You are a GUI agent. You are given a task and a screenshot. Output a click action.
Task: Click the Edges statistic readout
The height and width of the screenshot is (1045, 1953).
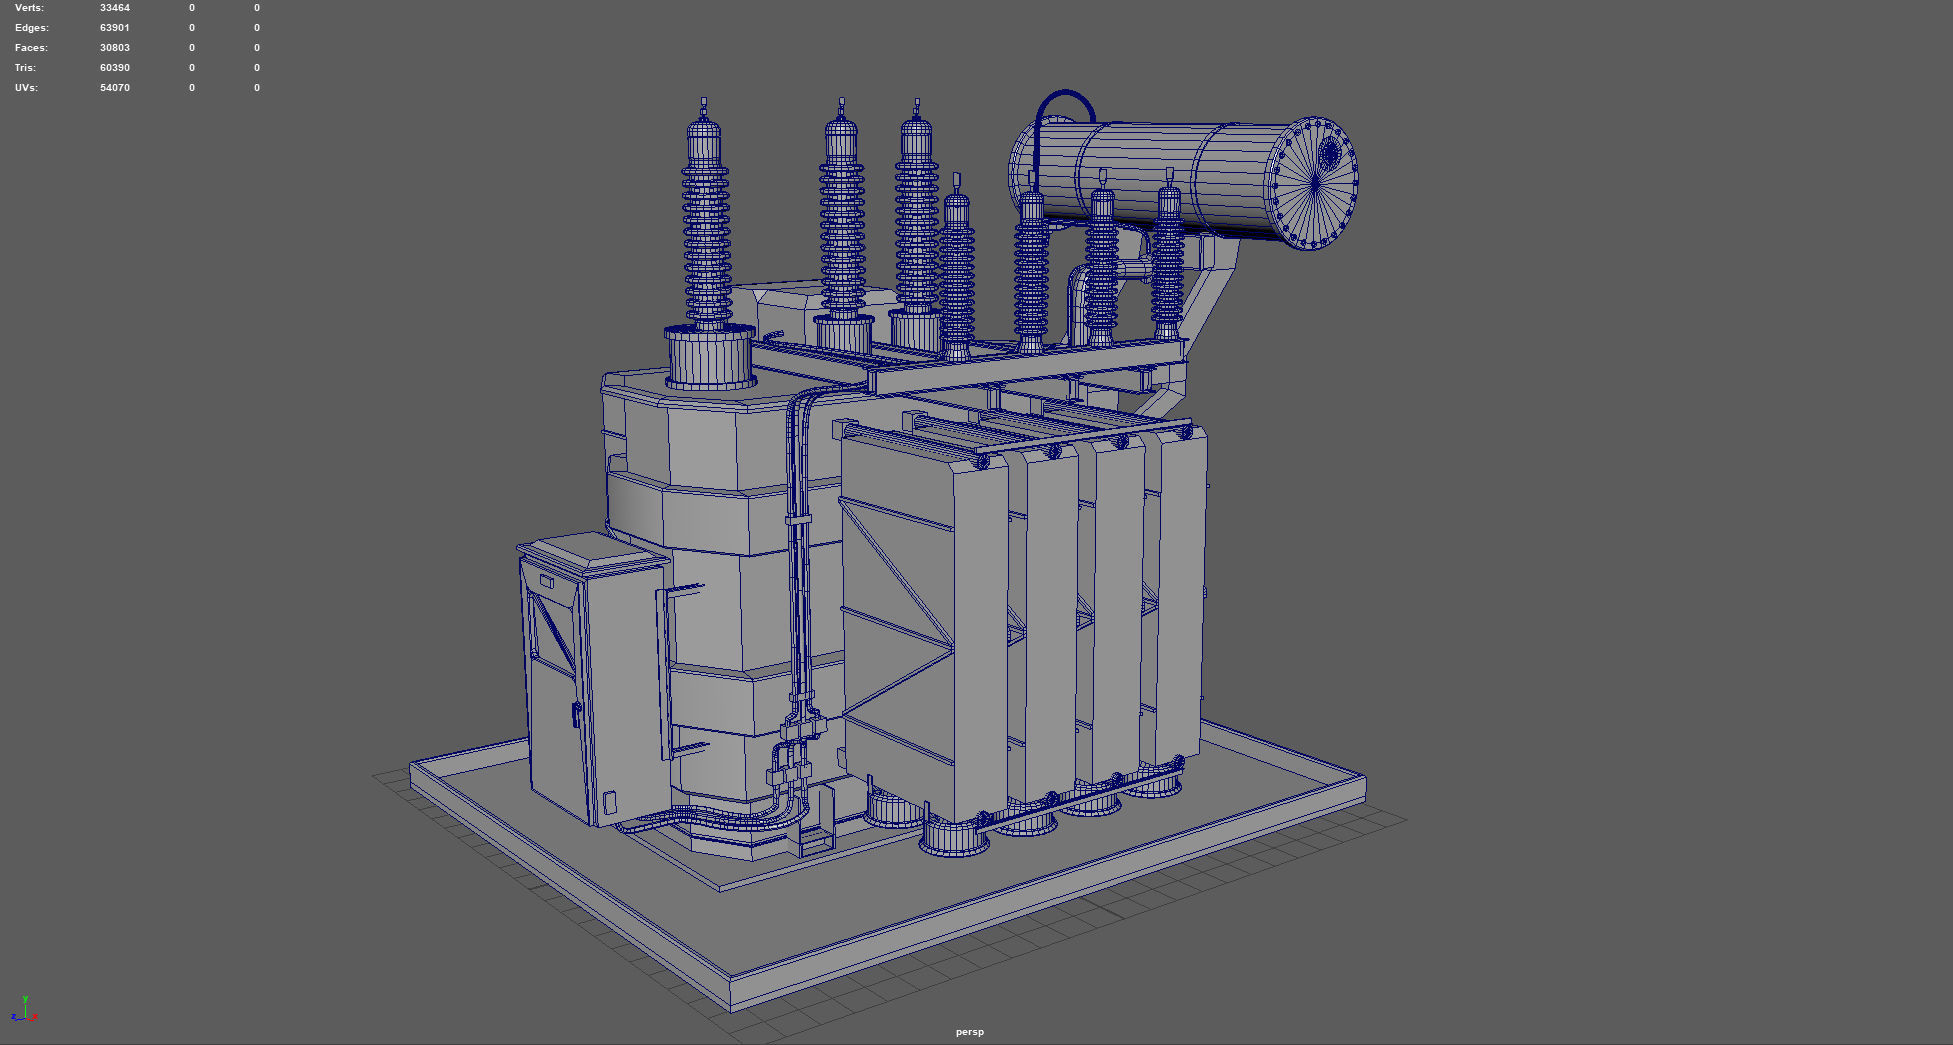pyautogui.click(x=114, y=27)
